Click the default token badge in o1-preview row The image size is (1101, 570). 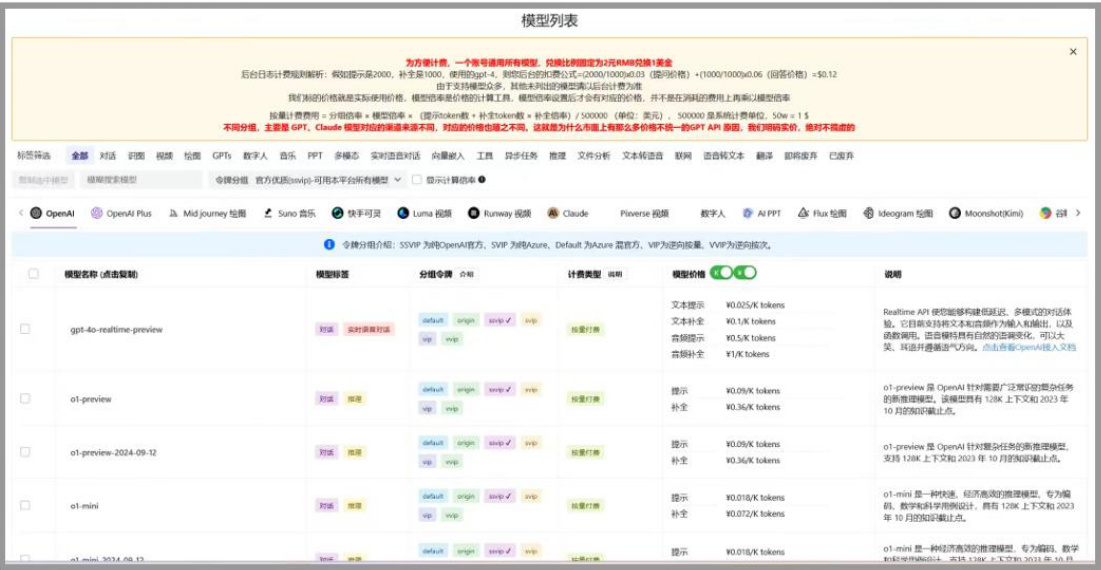tap(433, 388)
